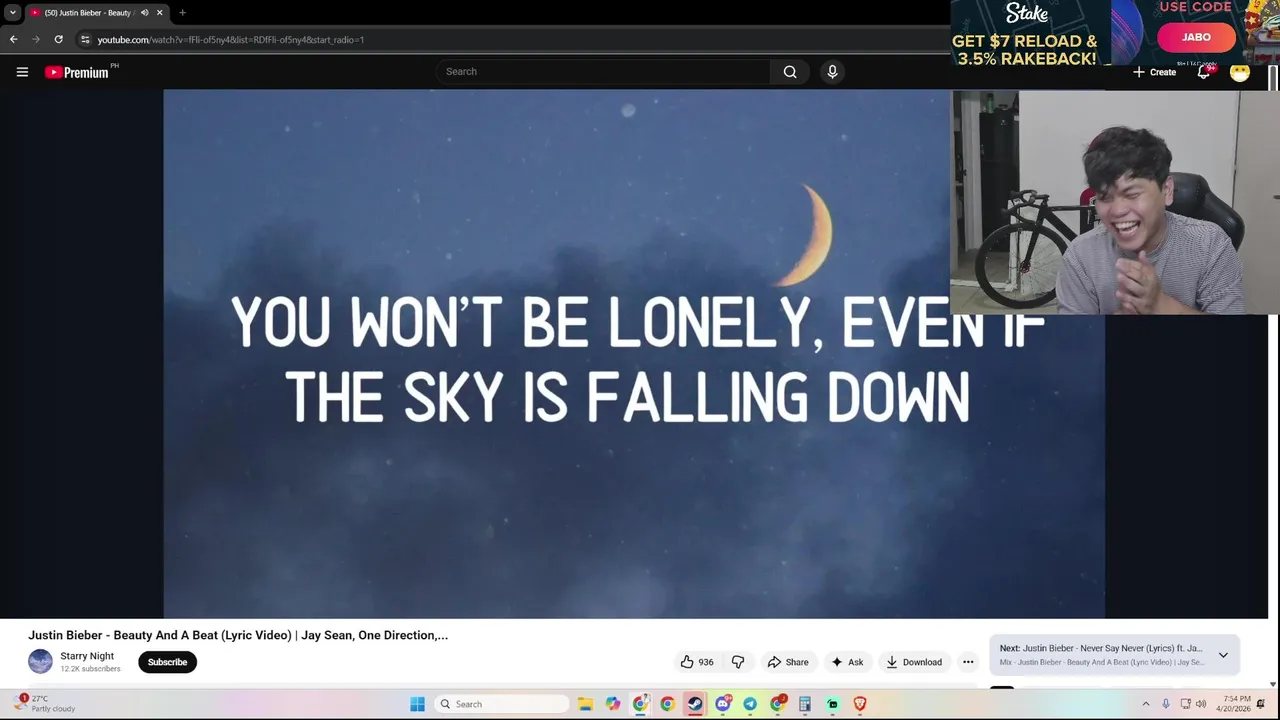Click the tray microphone icon
Image resolution: width=1280 pixels, height=720 pixels.
[1166, 704]
